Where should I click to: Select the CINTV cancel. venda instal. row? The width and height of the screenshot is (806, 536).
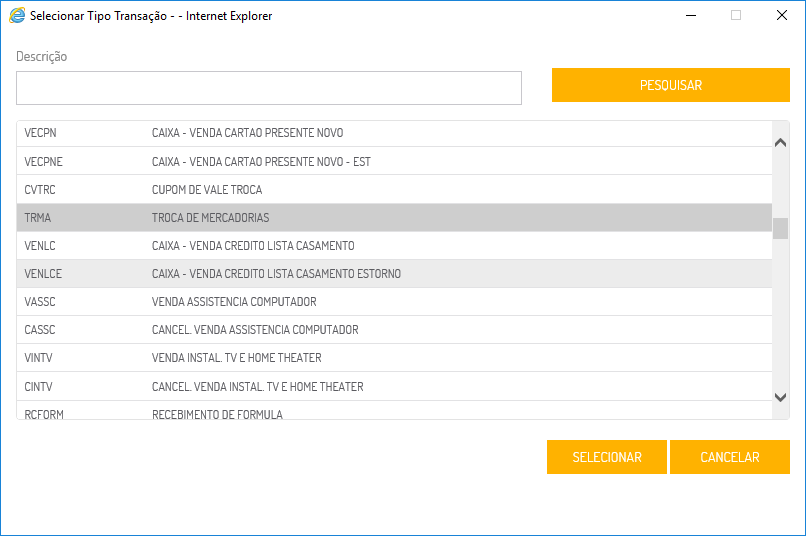click(x=394, y=386)
